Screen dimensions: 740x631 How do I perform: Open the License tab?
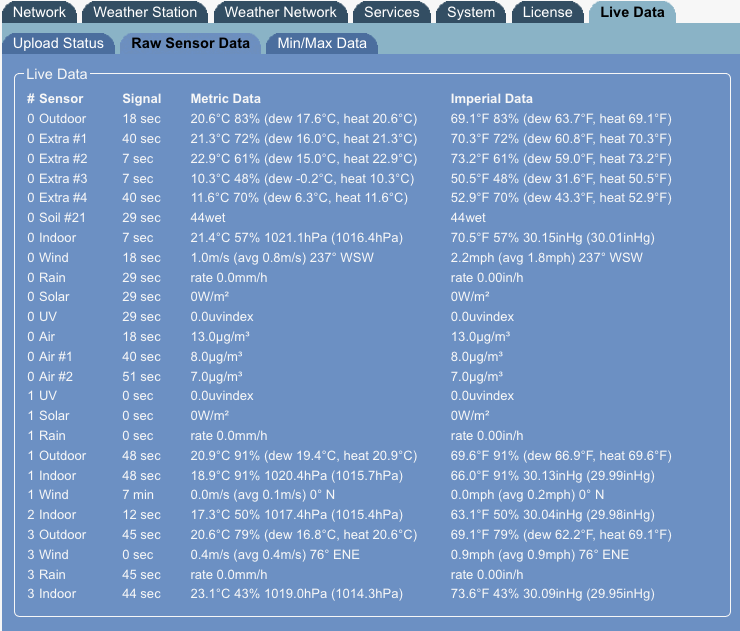(x=548, y=12)
